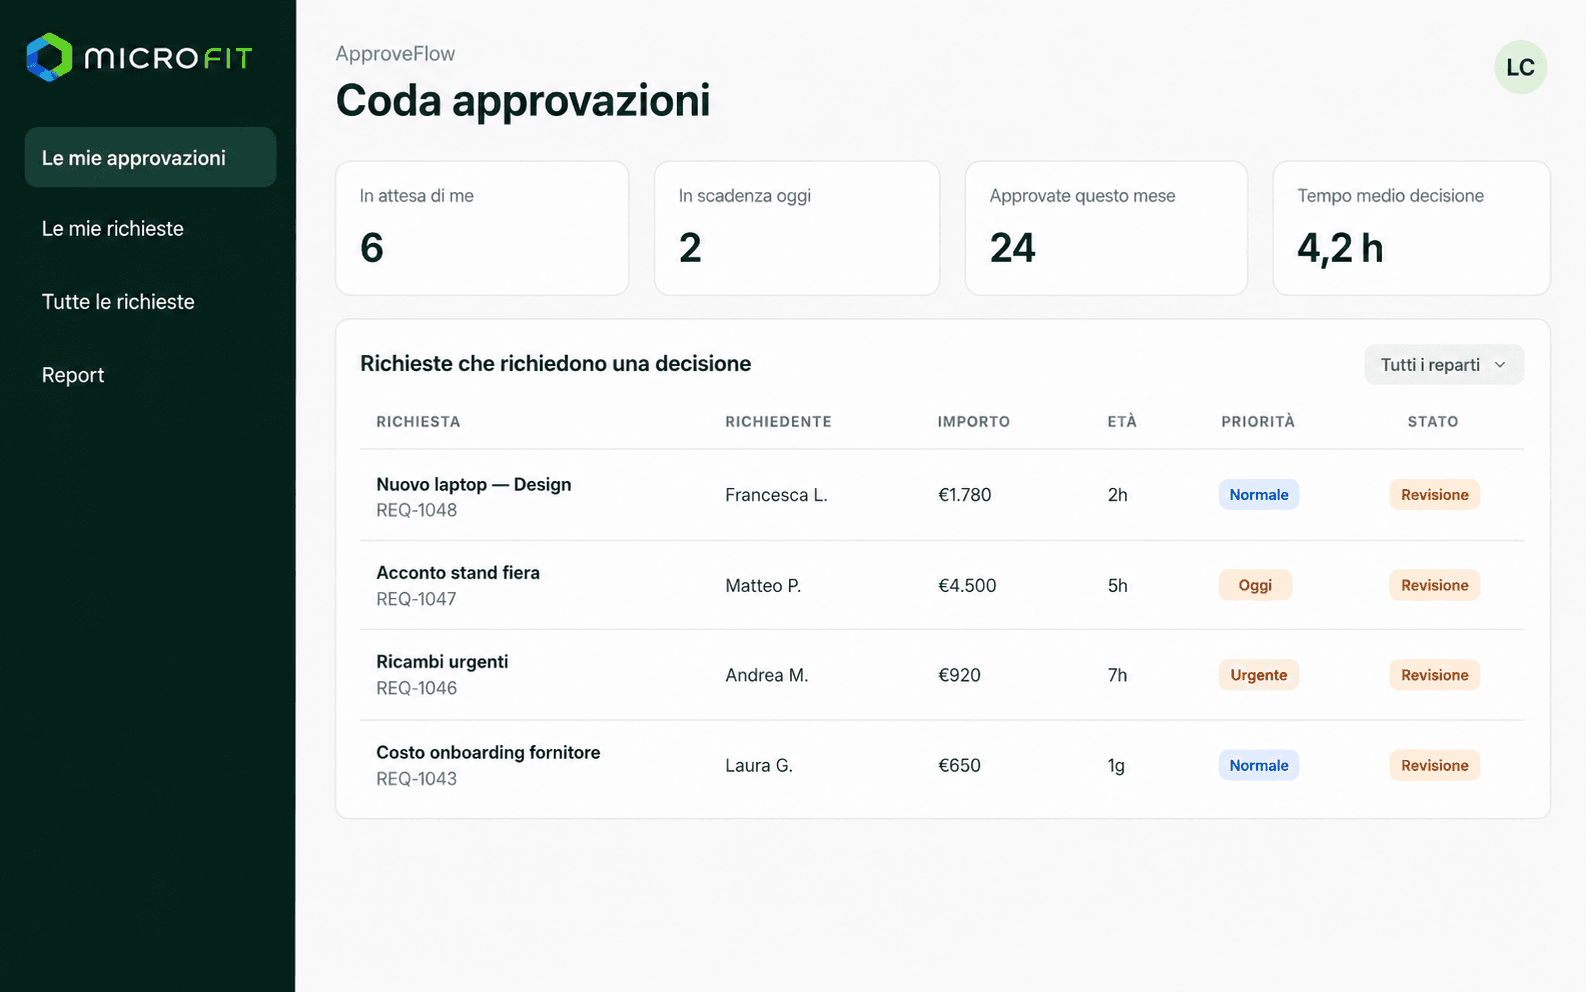Select the Approvate questo mese card

pyautogui.click(x=1106, y=228)
